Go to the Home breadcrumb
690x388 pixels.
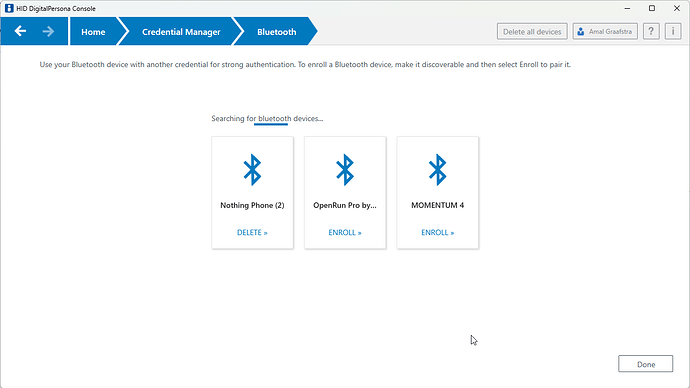93,32
